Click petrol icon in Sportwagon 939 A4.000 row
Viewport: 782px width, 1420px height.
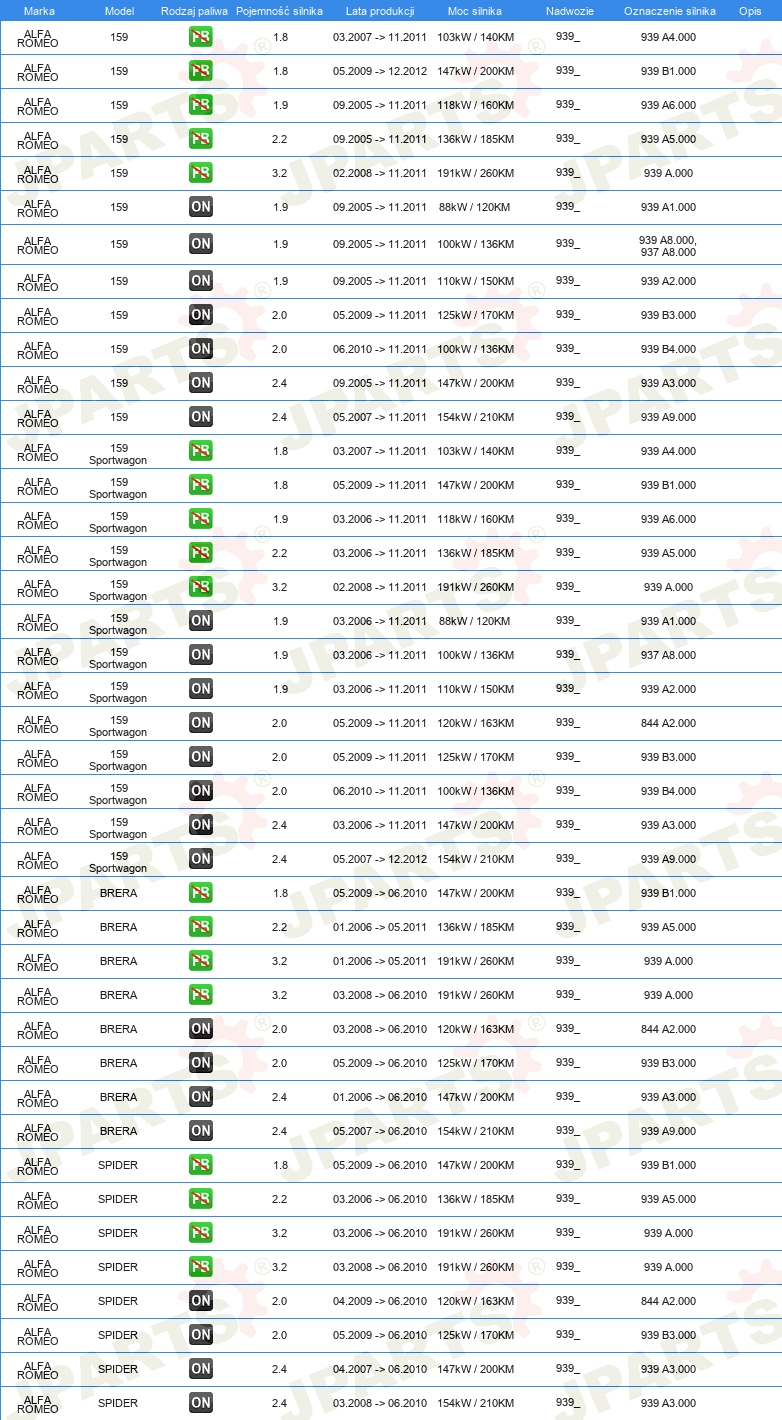click(201, 451)
